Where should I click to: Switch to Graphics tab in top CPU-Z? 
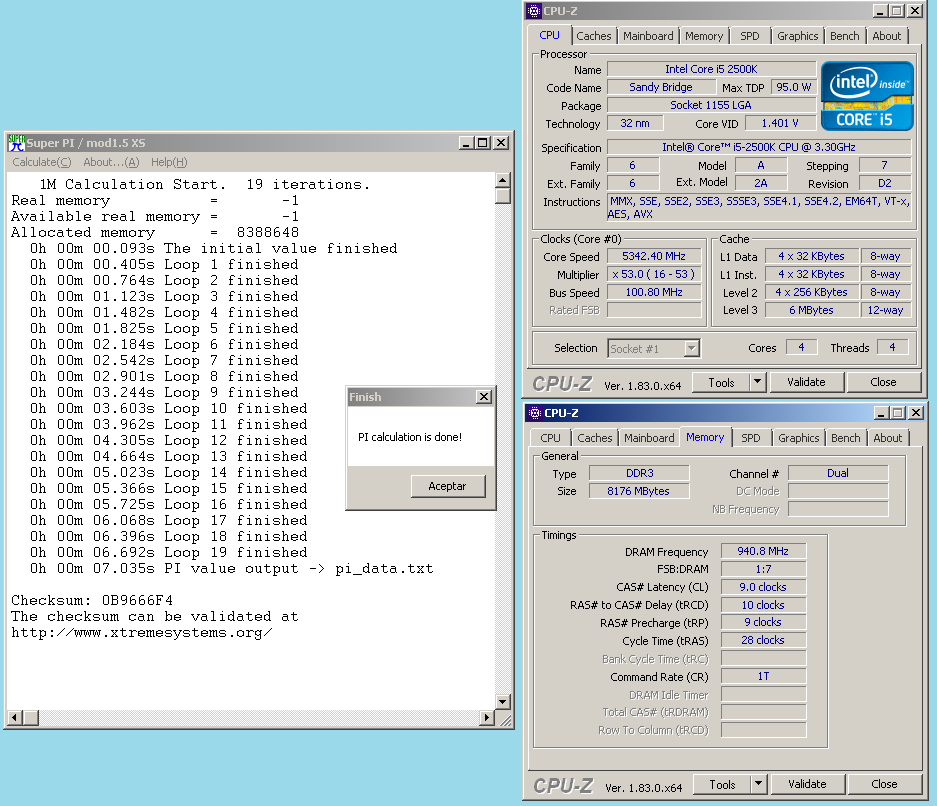[798, 36]
